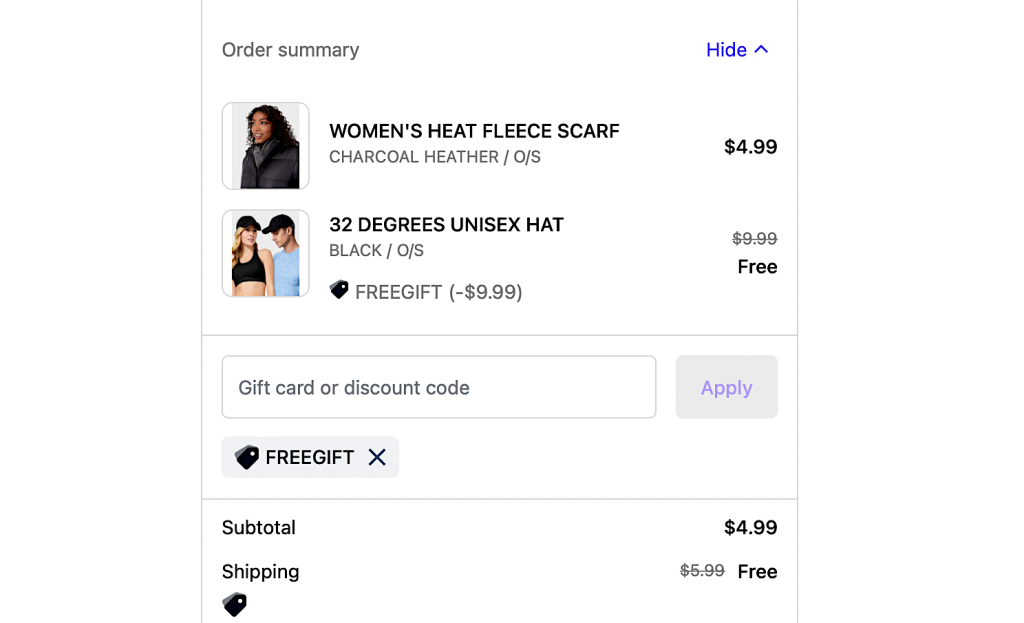Open the Women's Heat Fleece Scarf thumbnail
1024x623 pixels.
[266, 146]
